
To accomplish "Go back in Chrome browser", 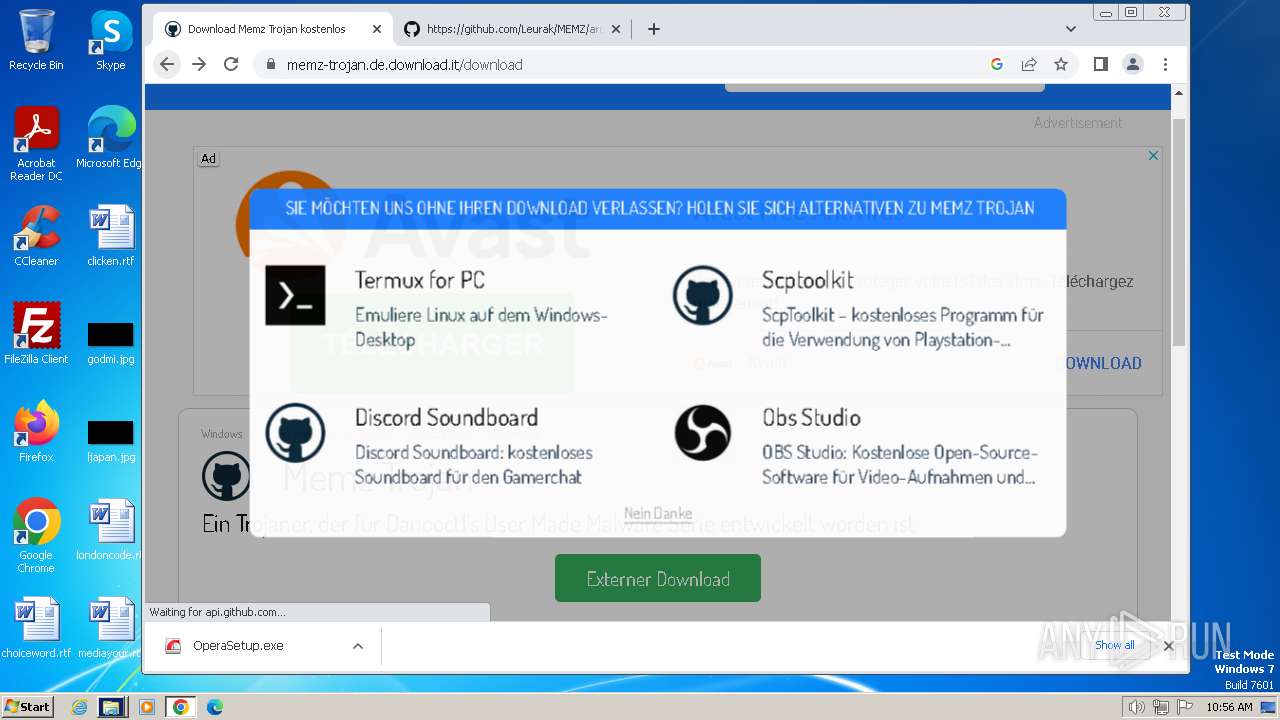I will 167,64.
